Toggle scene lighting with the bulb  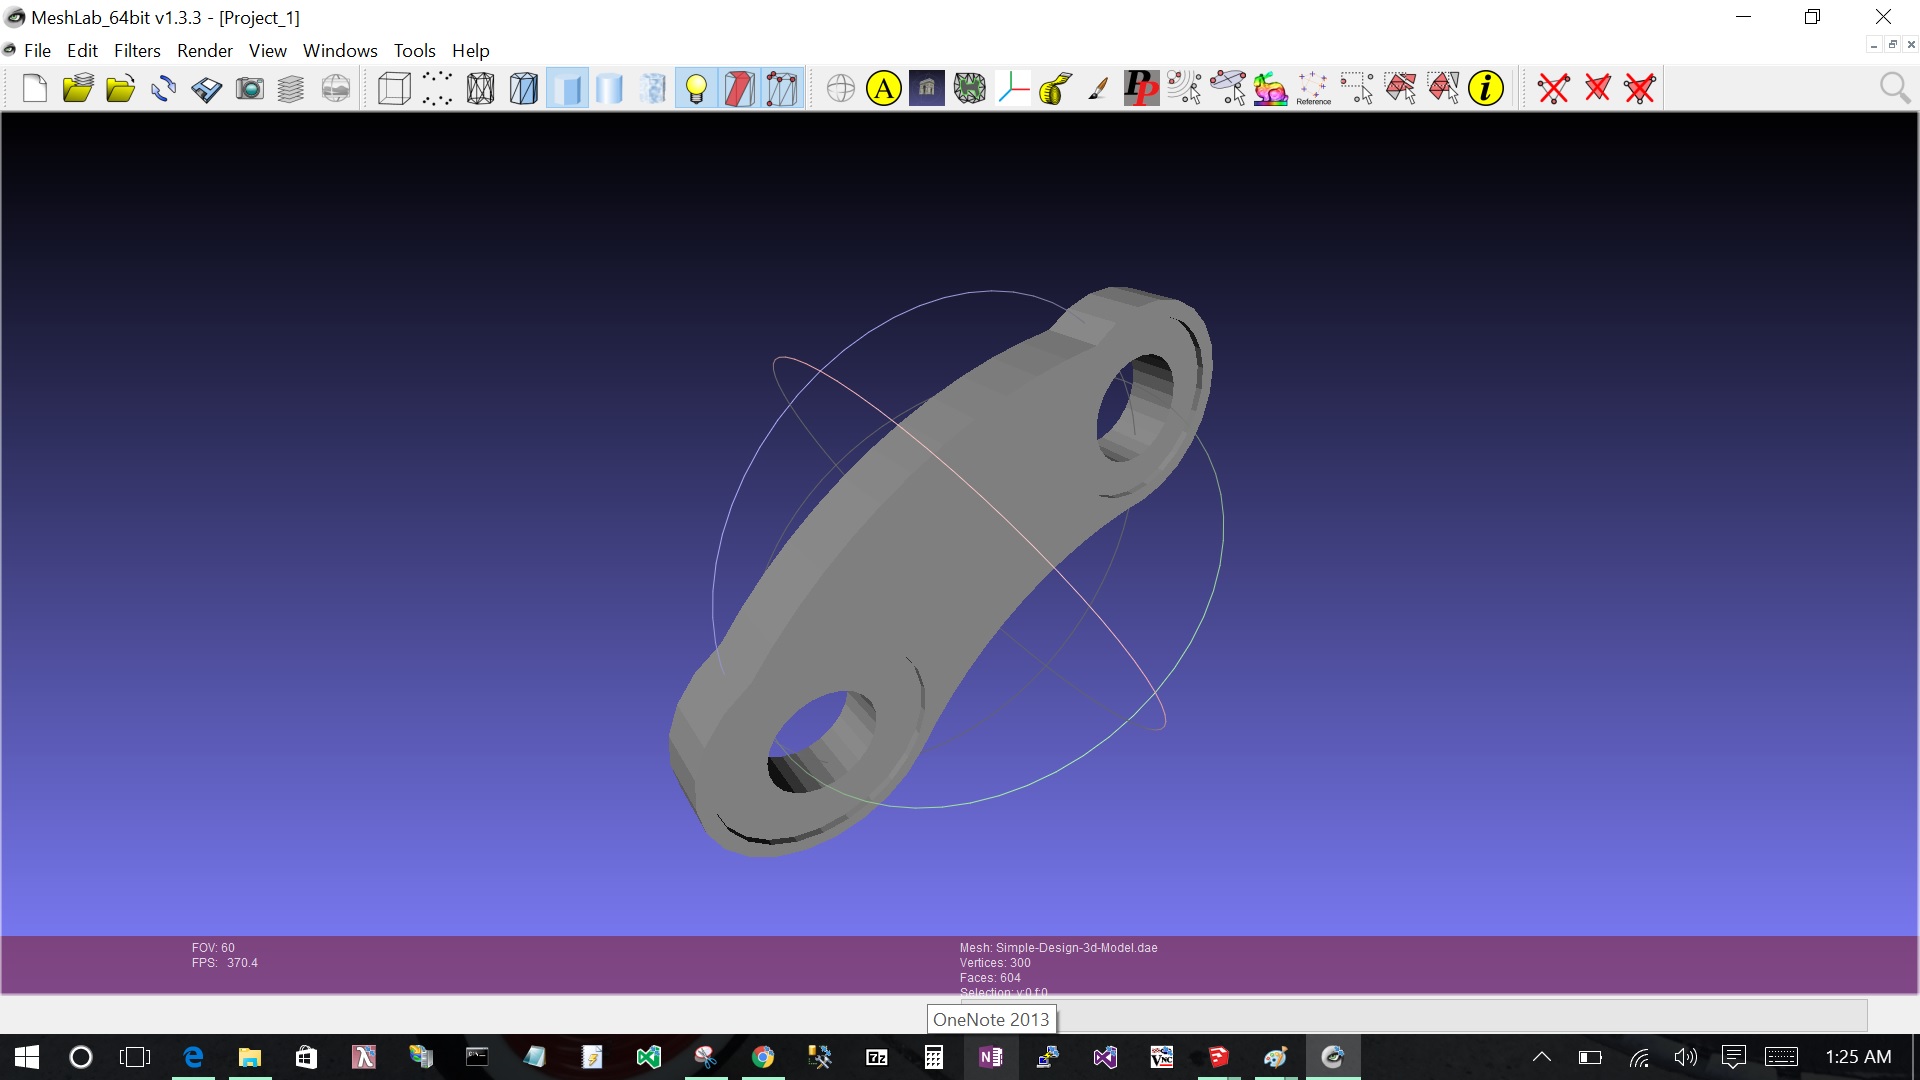click(697, 88)
